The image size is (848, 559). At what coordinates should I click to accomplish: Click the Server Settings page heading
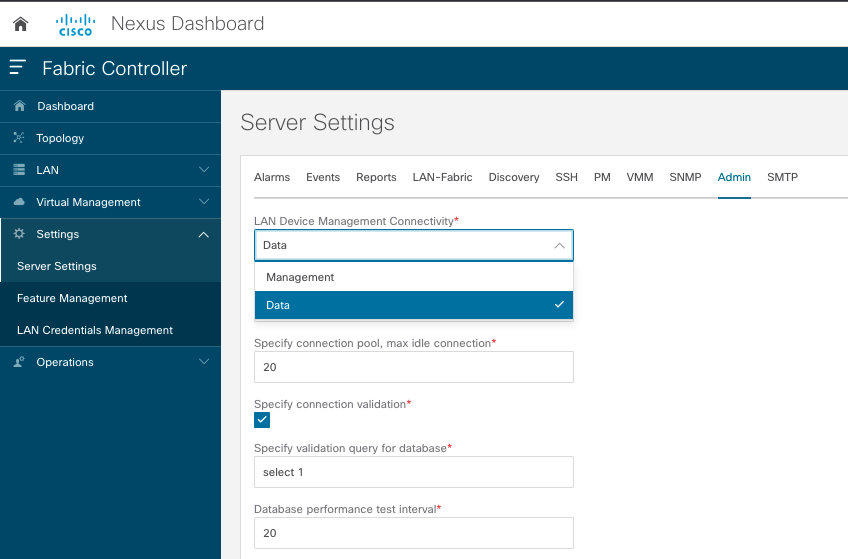point(317,123)
